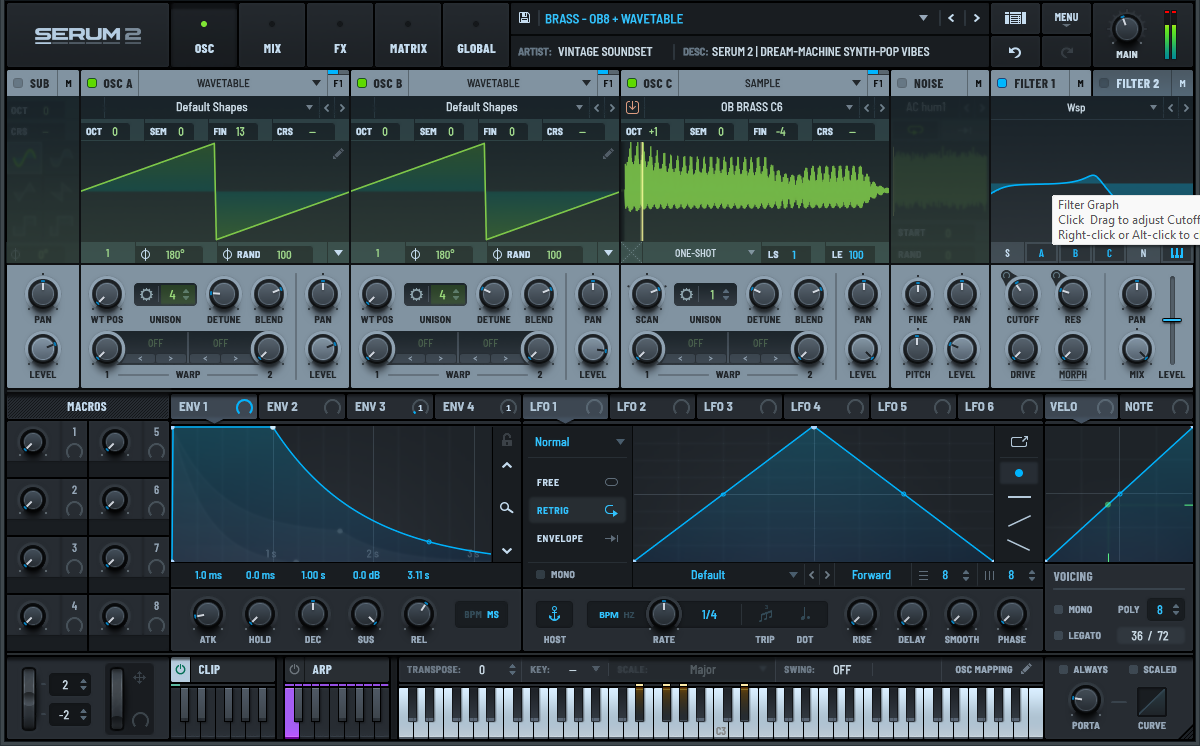Select next OSC A wavetable arrow
Screen dimensions: 1200x746
pyautogui.click(x=341, y=107)
